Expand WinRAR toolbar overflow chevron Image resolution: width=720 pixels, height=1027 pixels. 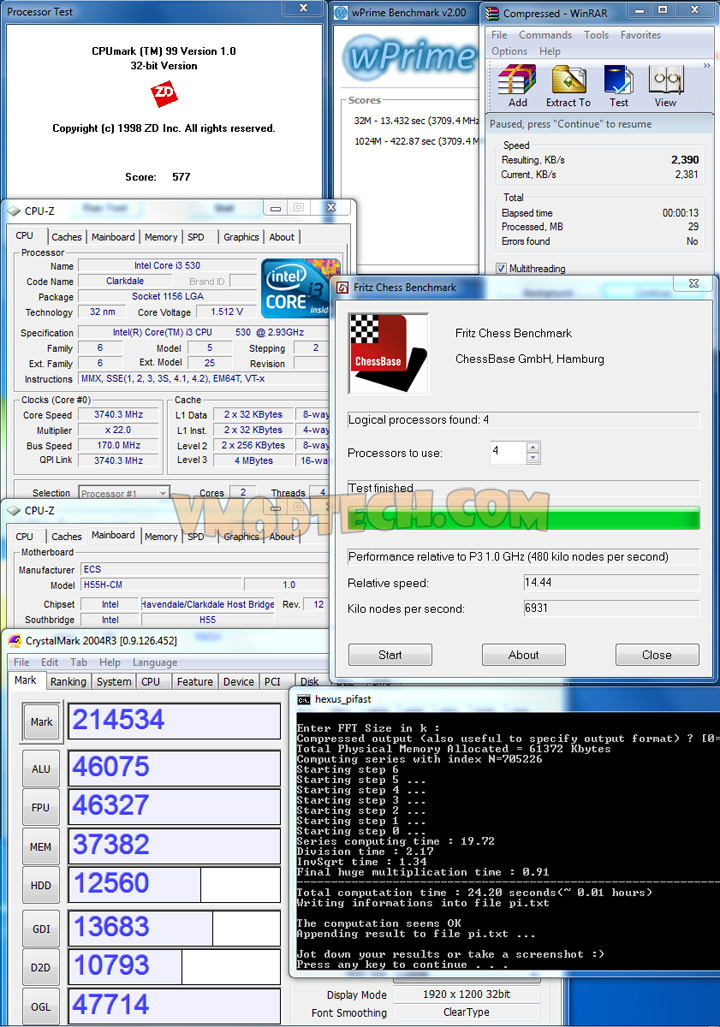coord(707,65)
